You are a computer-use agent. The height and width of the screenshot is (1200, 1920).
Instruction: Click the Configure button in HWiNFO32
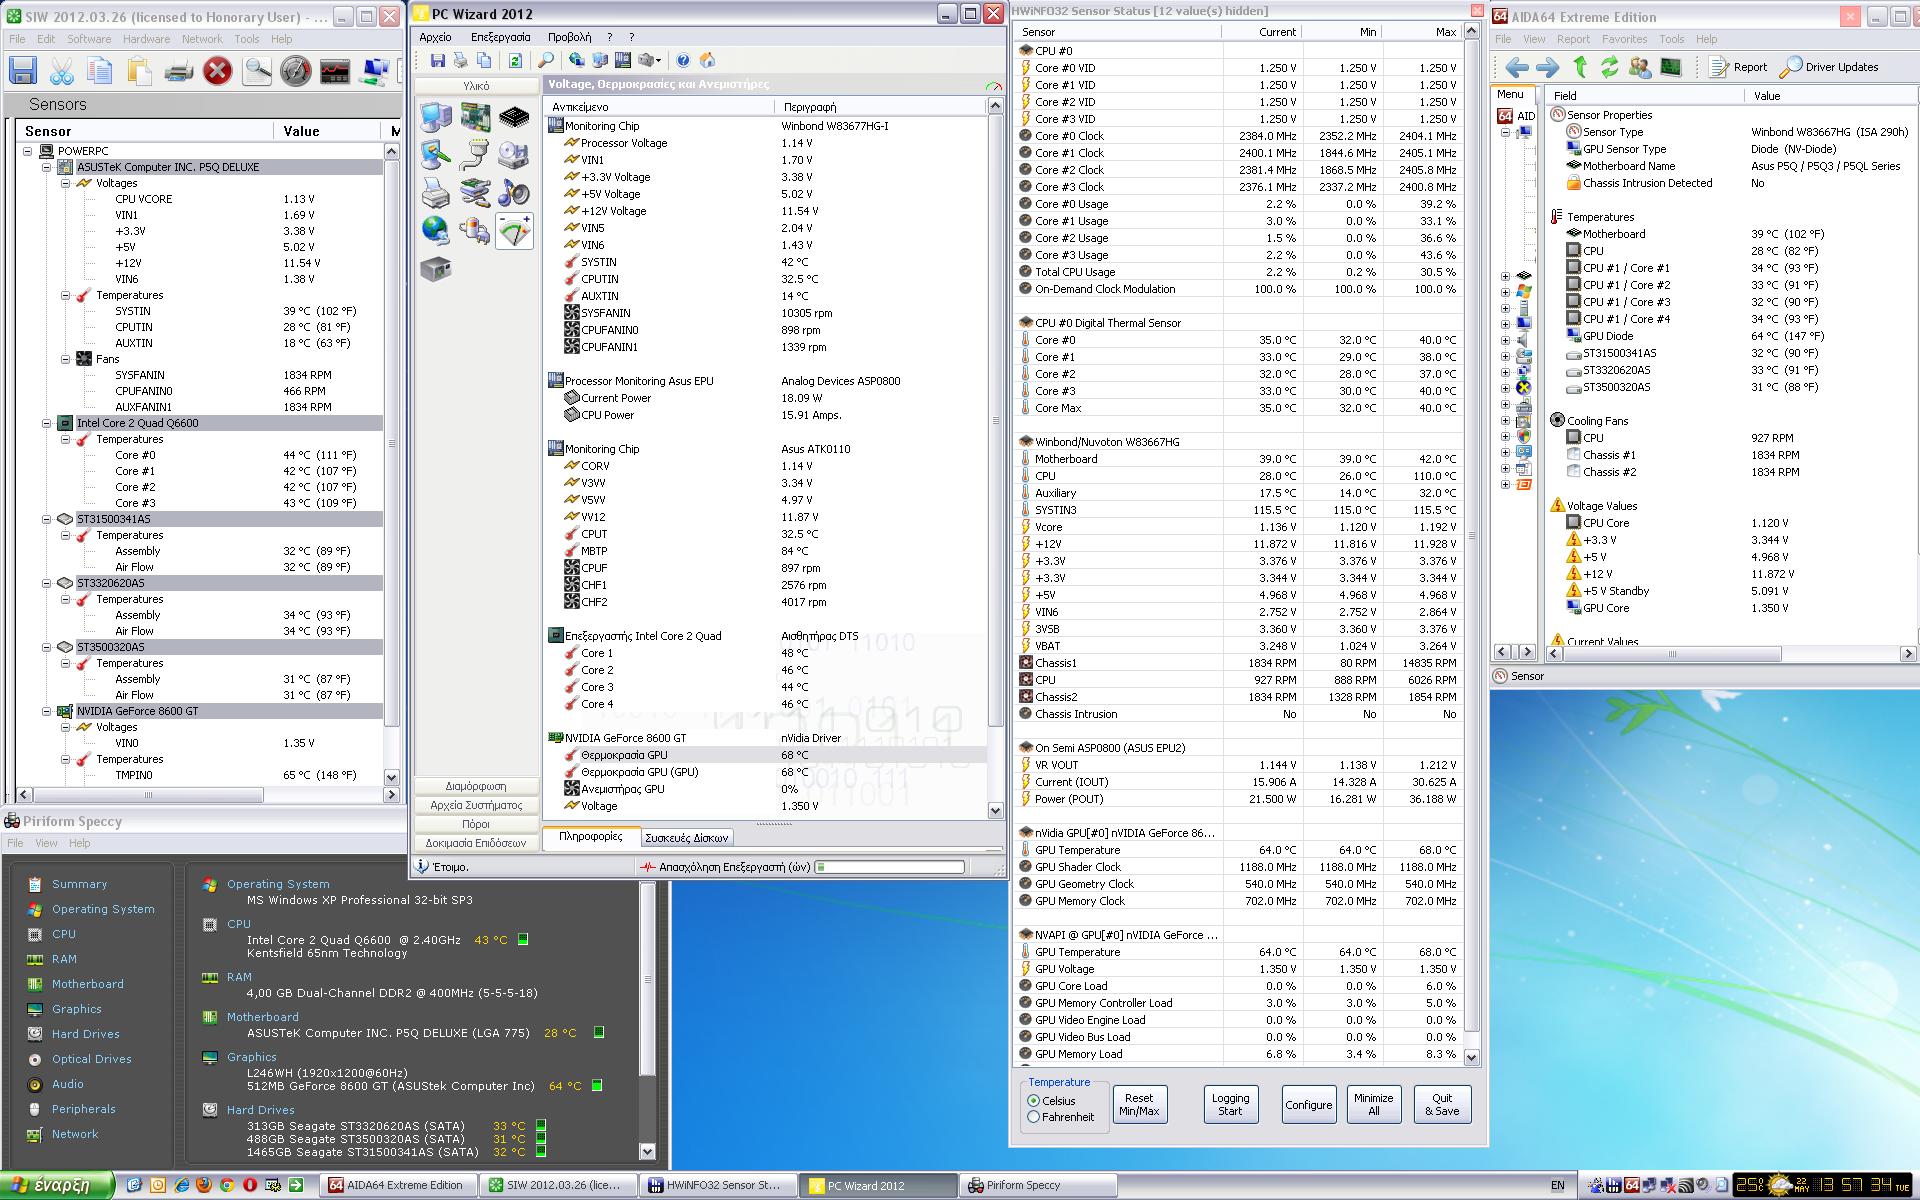click(1308, 1104)
